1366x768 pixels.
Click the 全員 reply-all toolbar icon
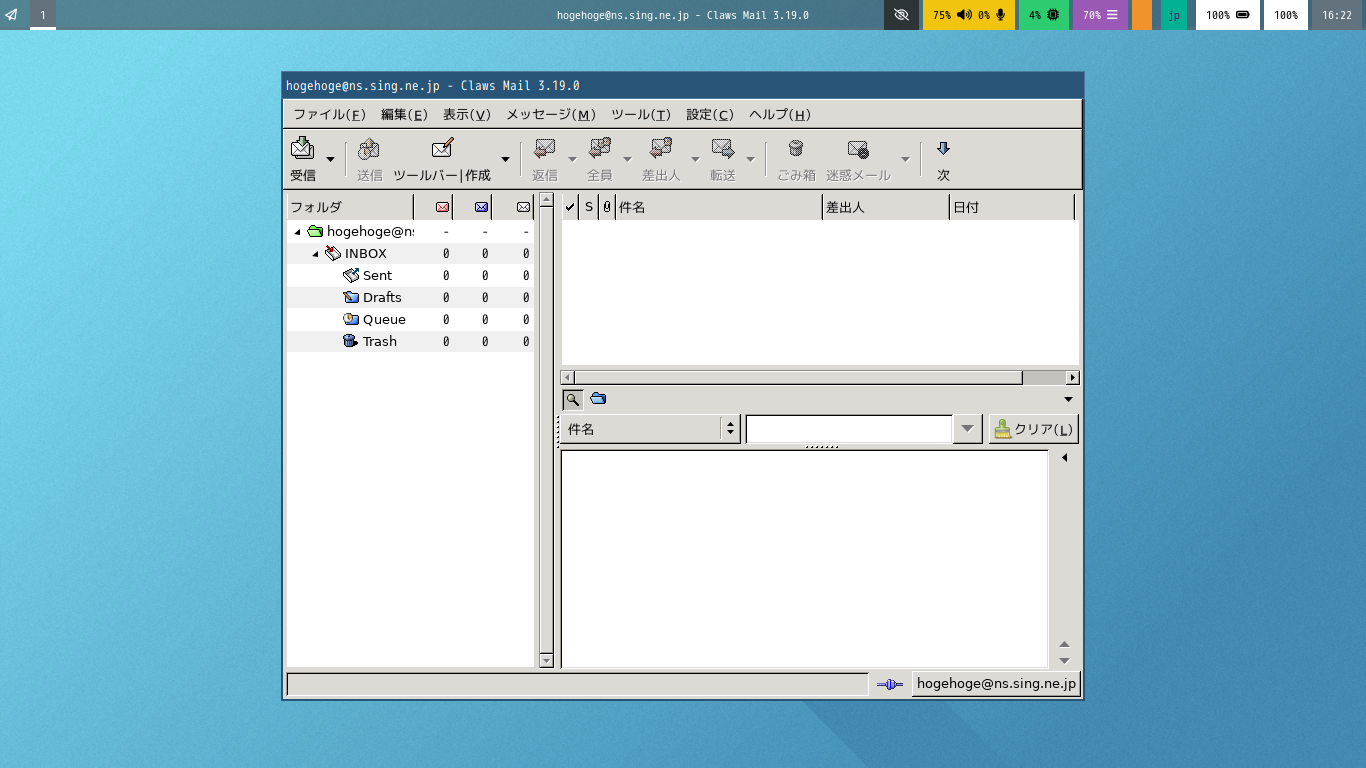599,149
